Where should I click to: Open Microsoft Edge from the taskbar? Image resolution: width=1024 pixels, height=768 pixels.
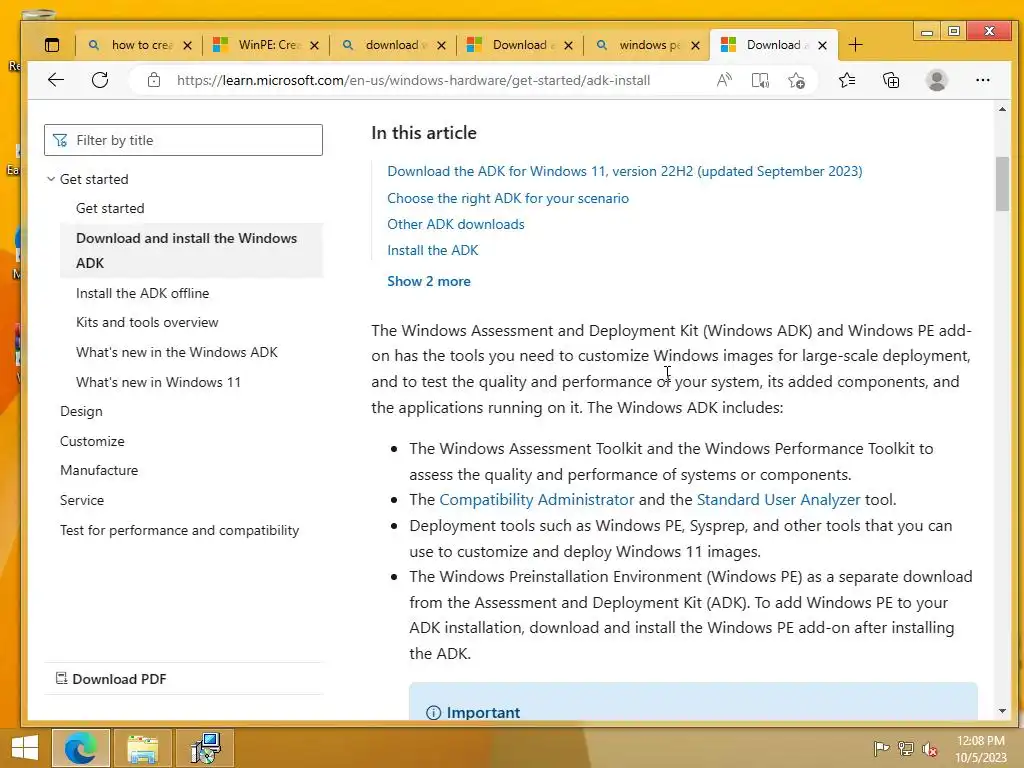tap(81, 748)
